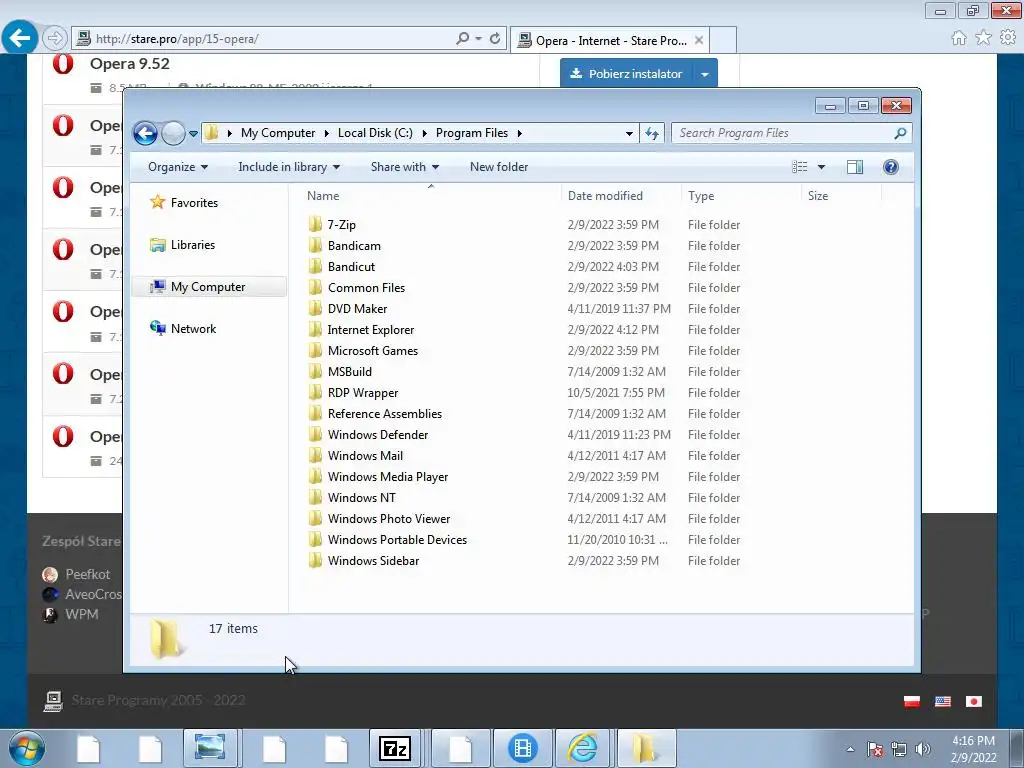Click My Computer in the breadcrumb path

click(x=278, y=133)
